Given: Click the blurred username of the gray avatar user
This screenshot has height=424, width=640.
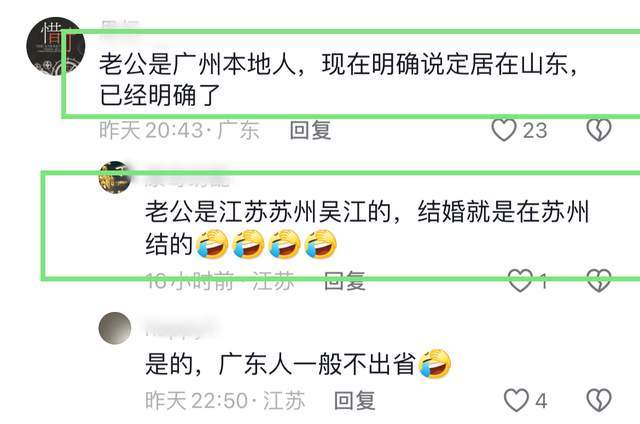Looking at the screenshot, I should tap(178, 328).
